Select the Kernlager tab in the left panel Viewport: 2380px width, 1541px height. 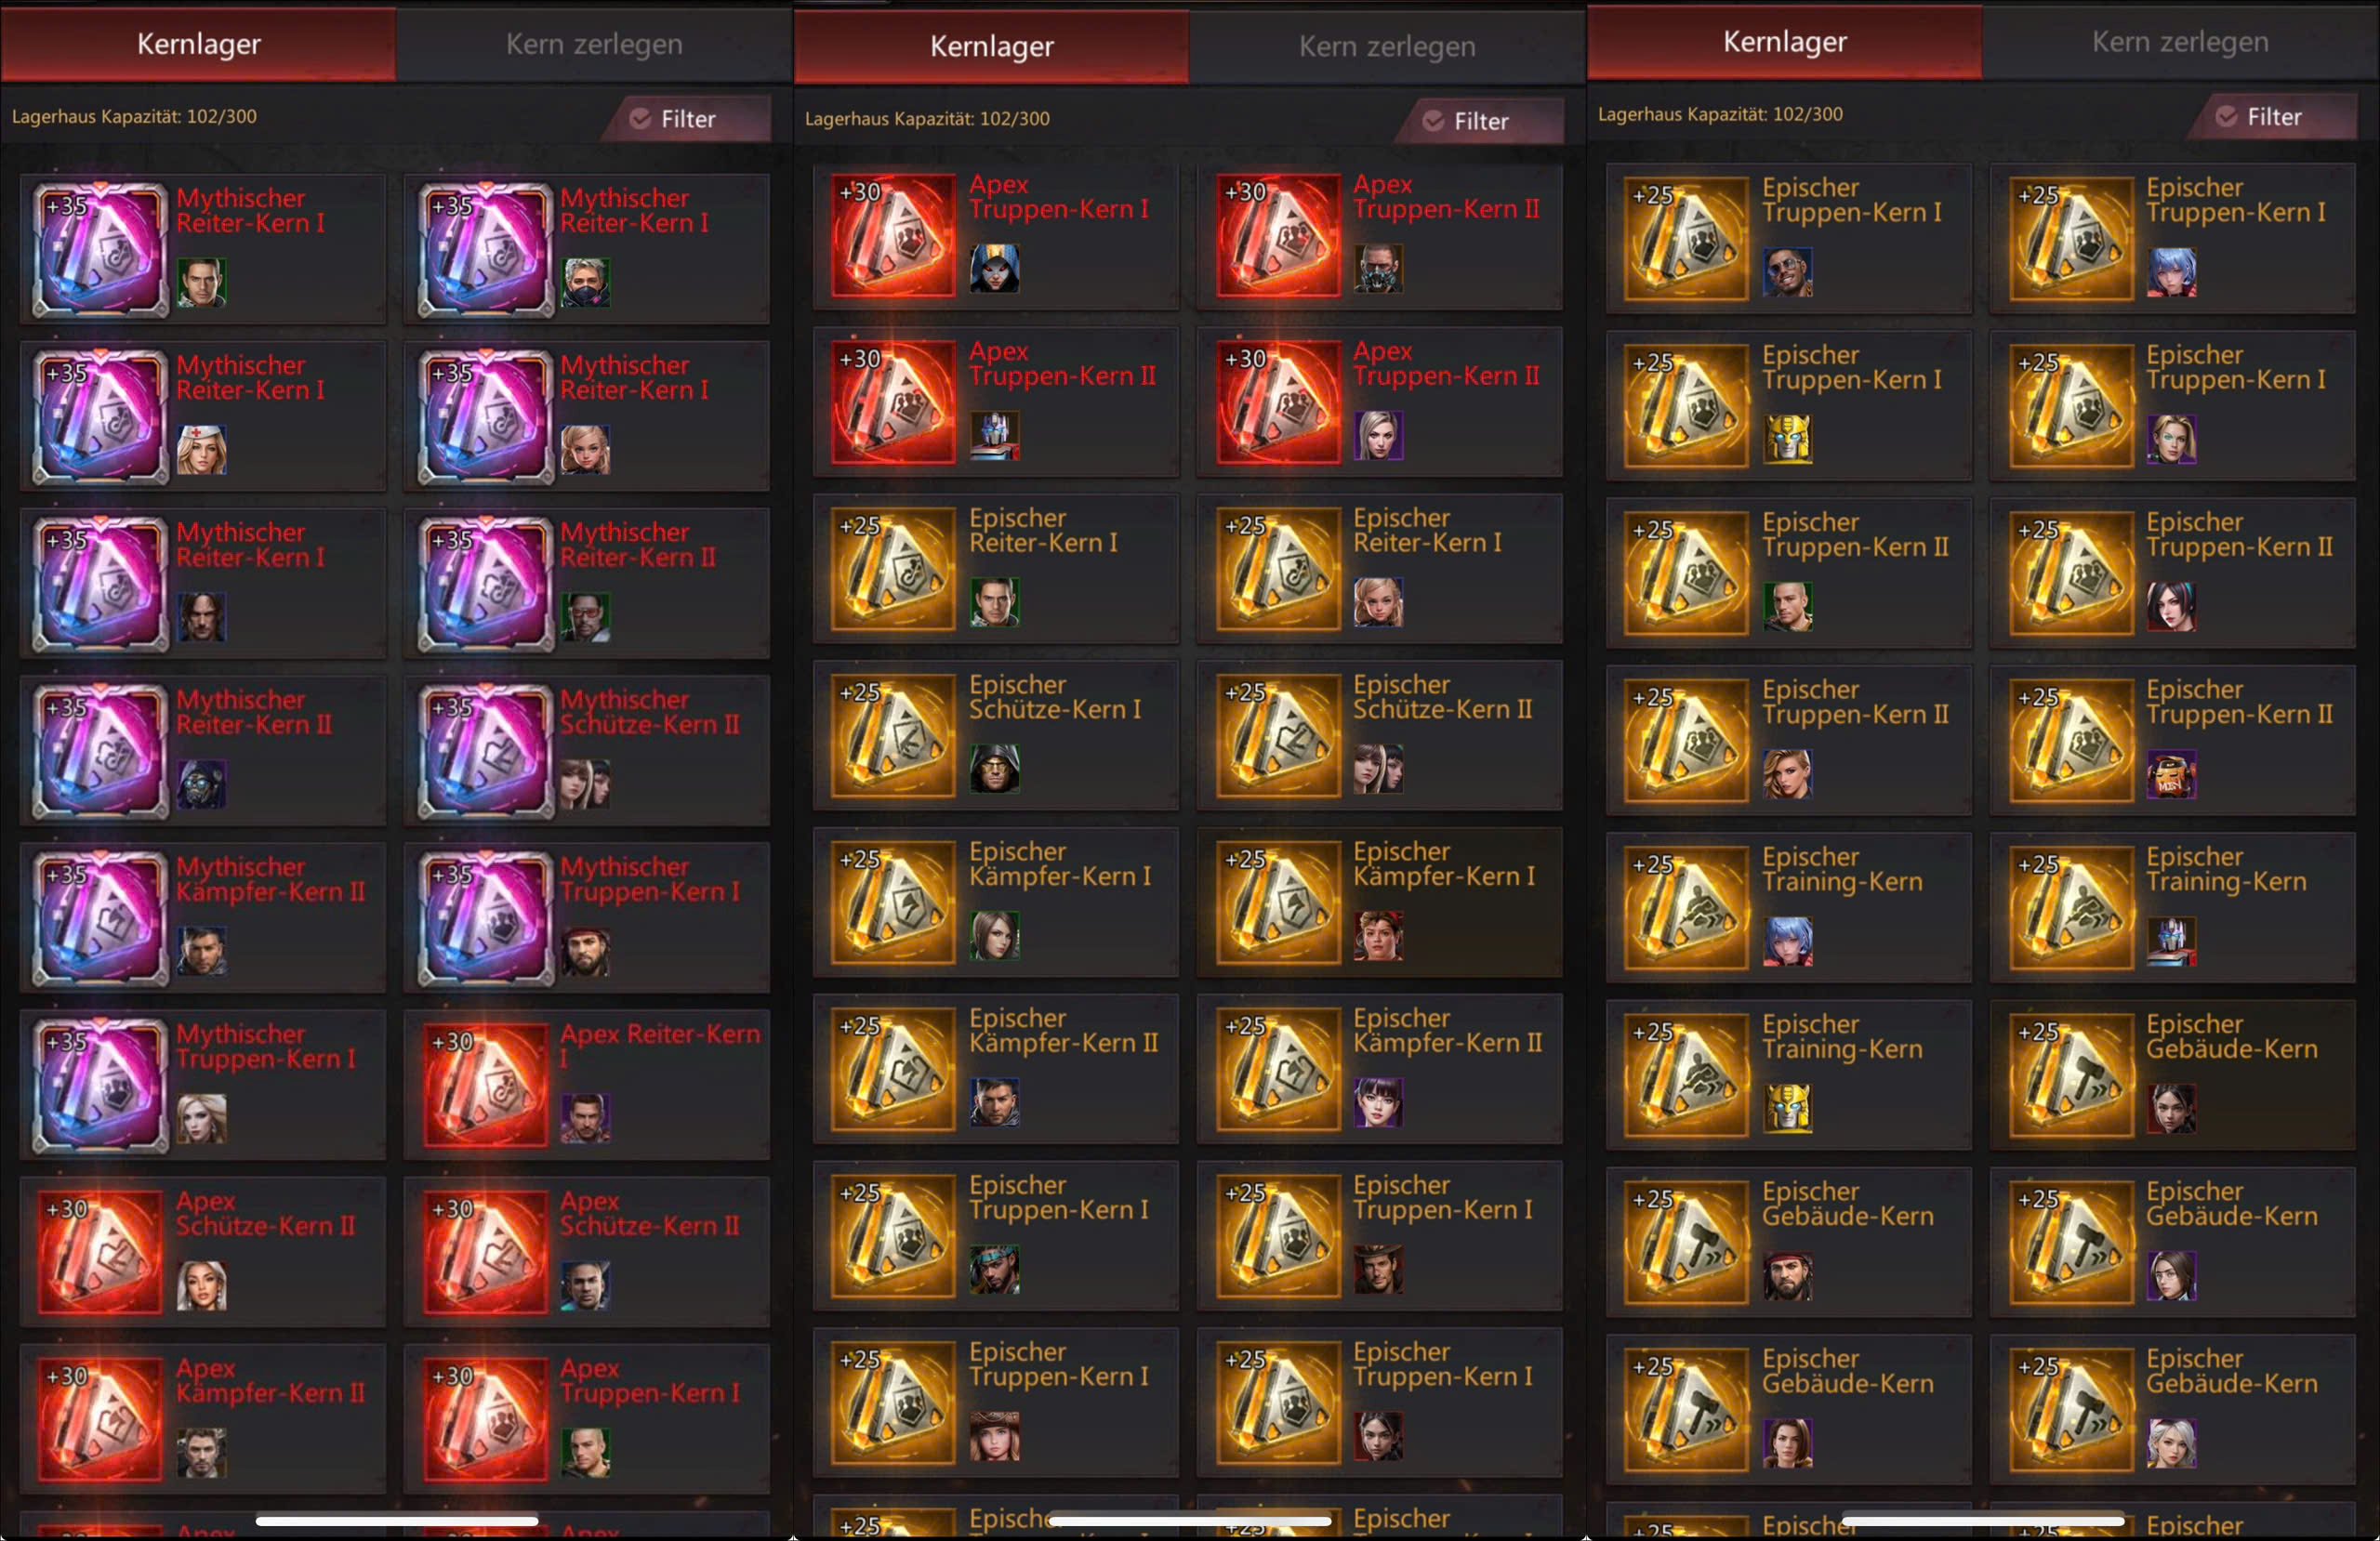(198, 44)
